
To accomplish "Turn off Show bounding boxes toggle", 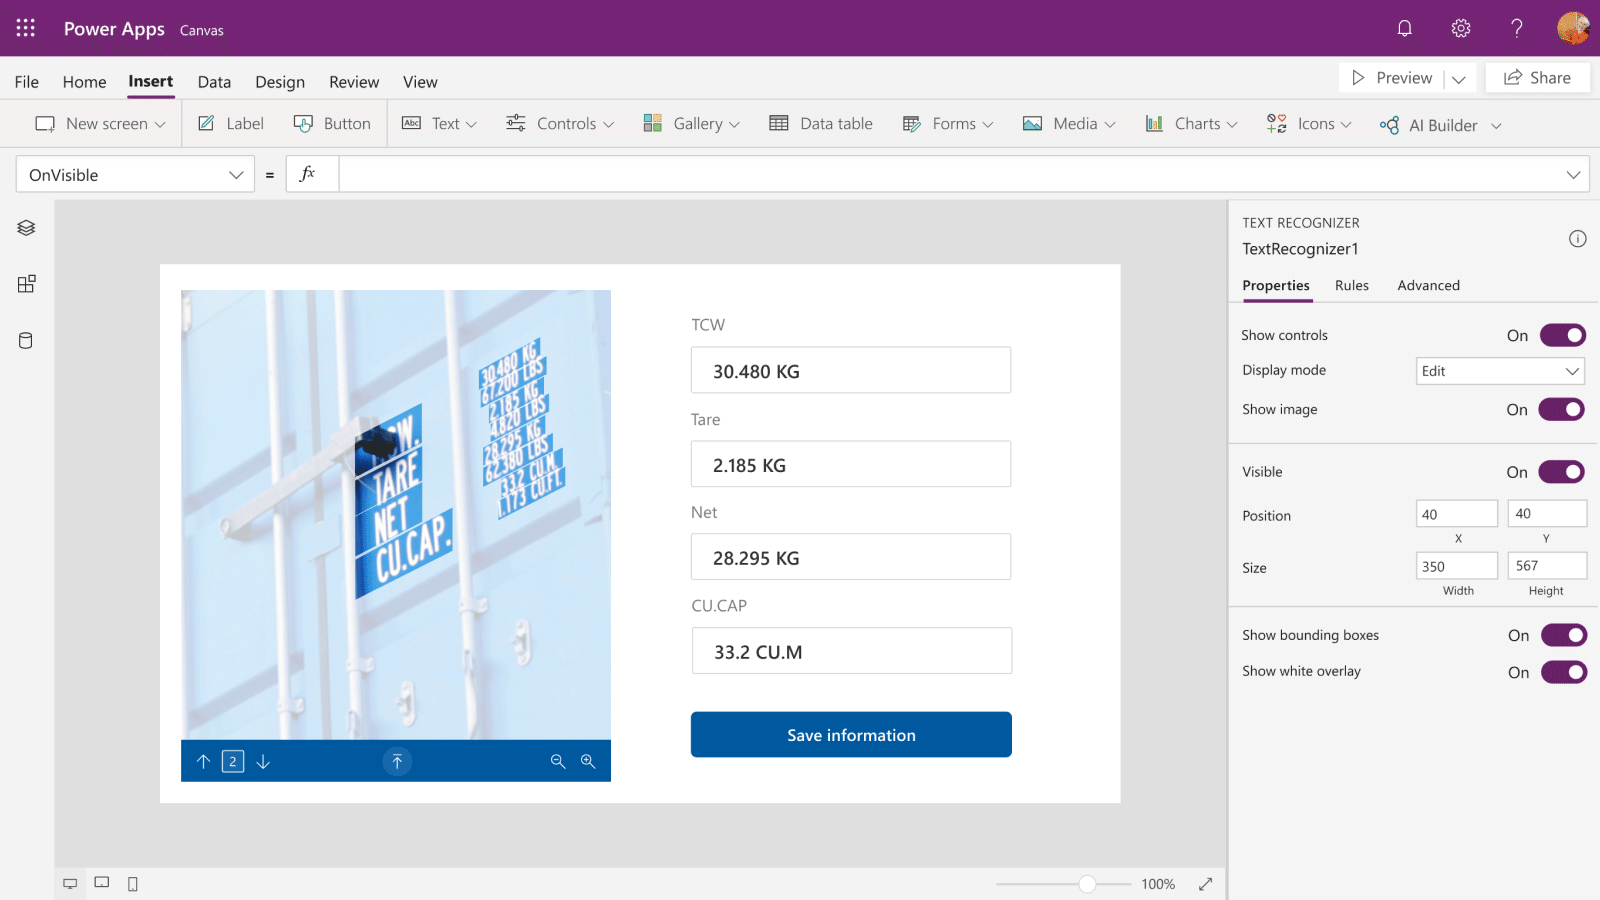I will coord(1563,635).
